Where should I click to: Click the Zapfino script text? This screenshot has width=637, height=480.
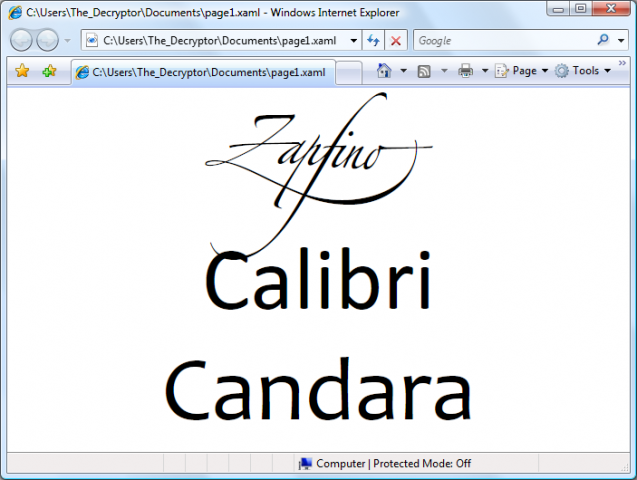coord(319,174)
